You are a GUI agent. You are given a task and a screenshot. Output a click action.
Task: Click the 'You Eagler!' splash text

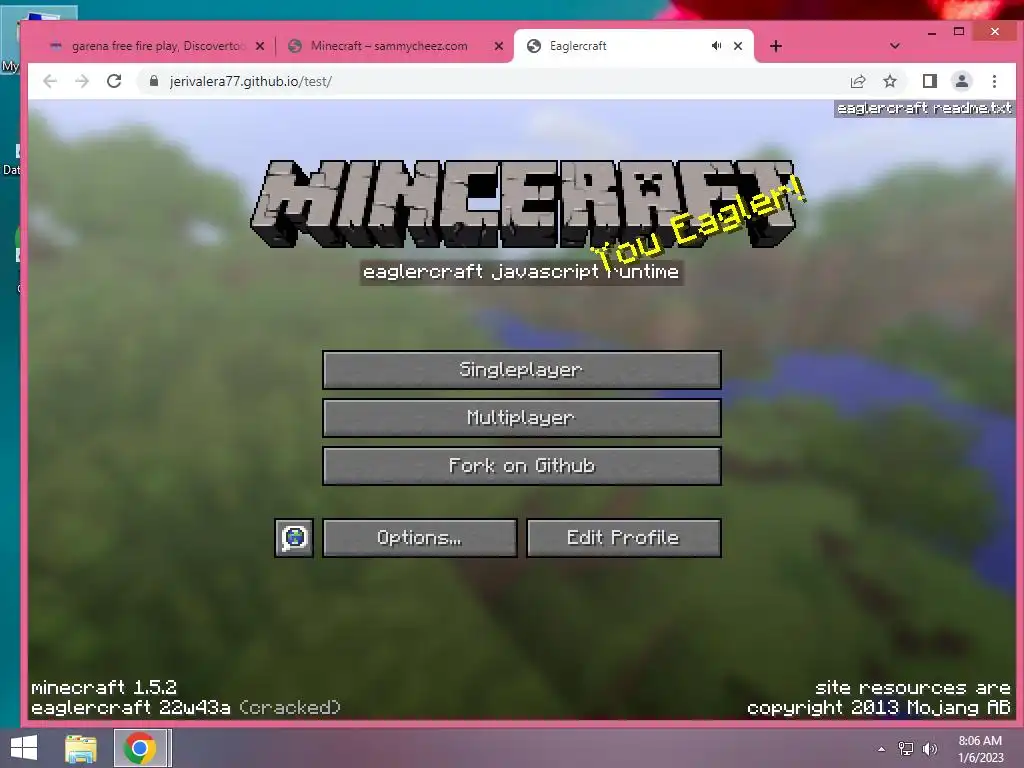[699, 224]
